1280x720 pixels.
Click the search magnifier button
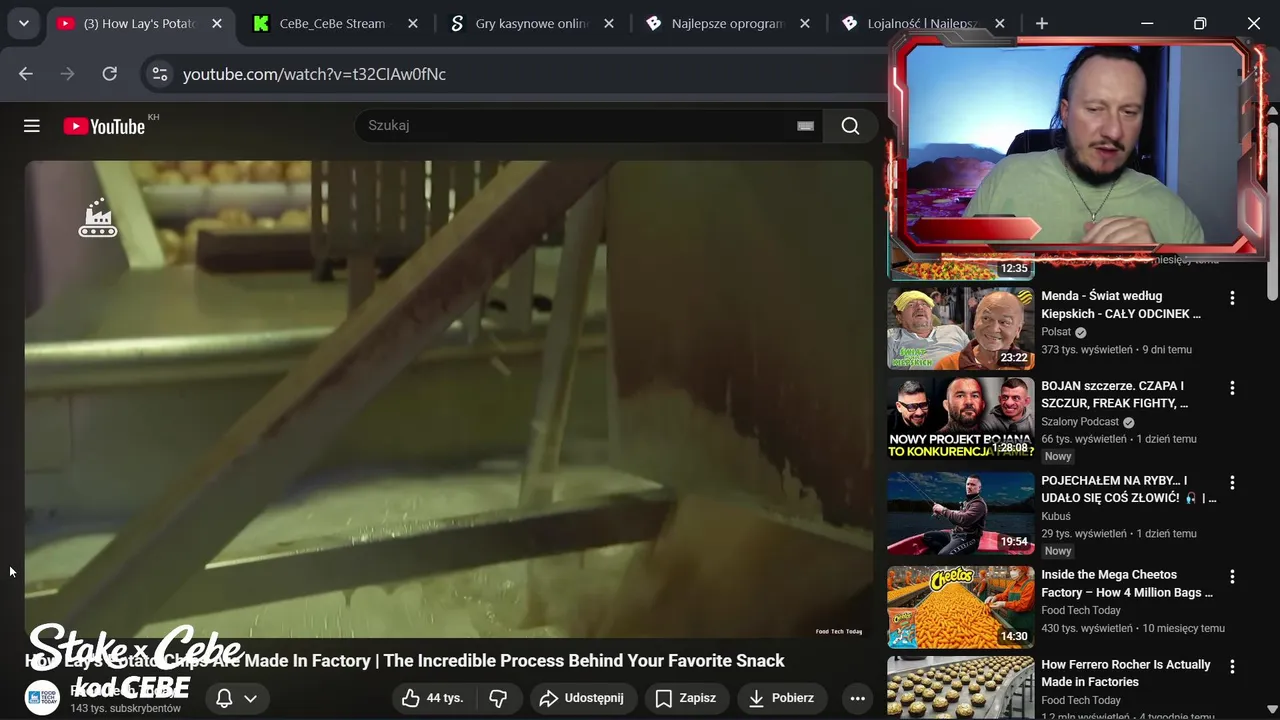850,125
